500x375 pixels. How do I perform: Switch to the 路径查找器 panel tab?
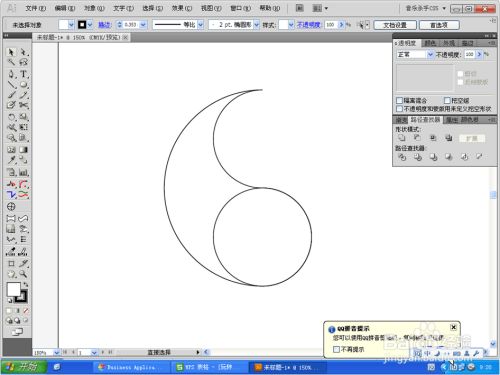[x=425, y=120]
